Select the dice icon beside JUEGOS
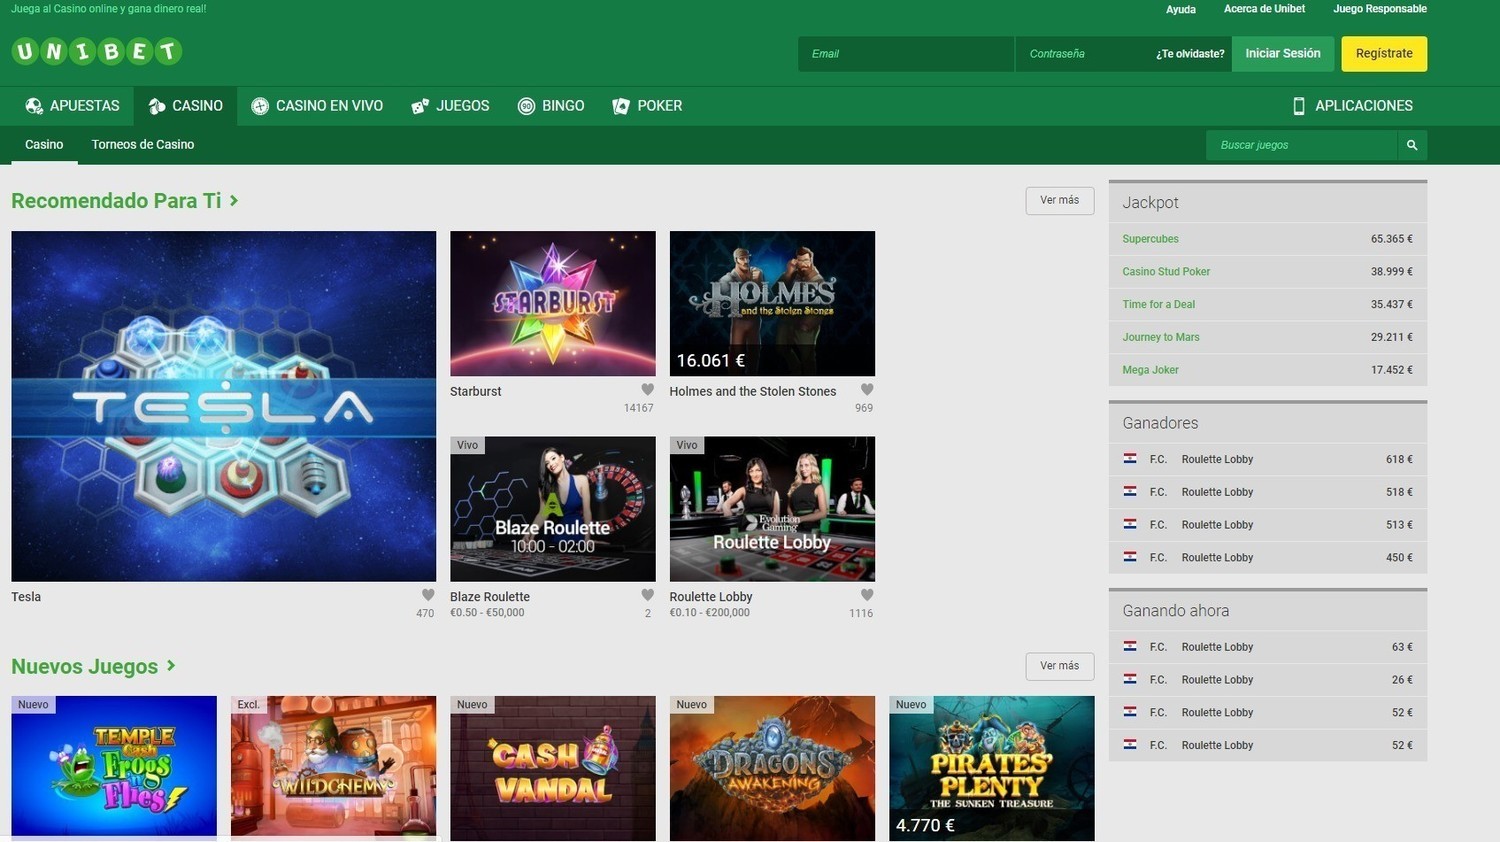The height and width of the screenshot is (842, 1500). 419,105
